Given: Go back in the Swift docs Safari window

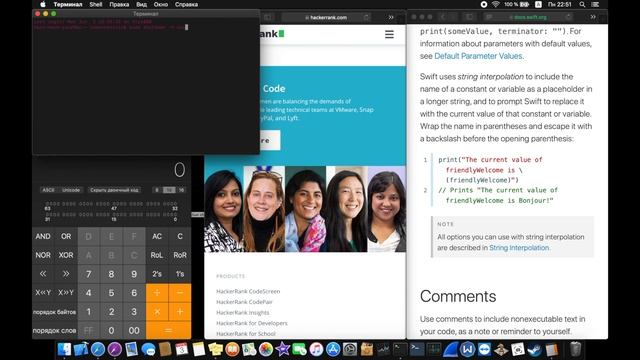Looking at the screenshot, I should pyautogui.click(x=443, y=17).
